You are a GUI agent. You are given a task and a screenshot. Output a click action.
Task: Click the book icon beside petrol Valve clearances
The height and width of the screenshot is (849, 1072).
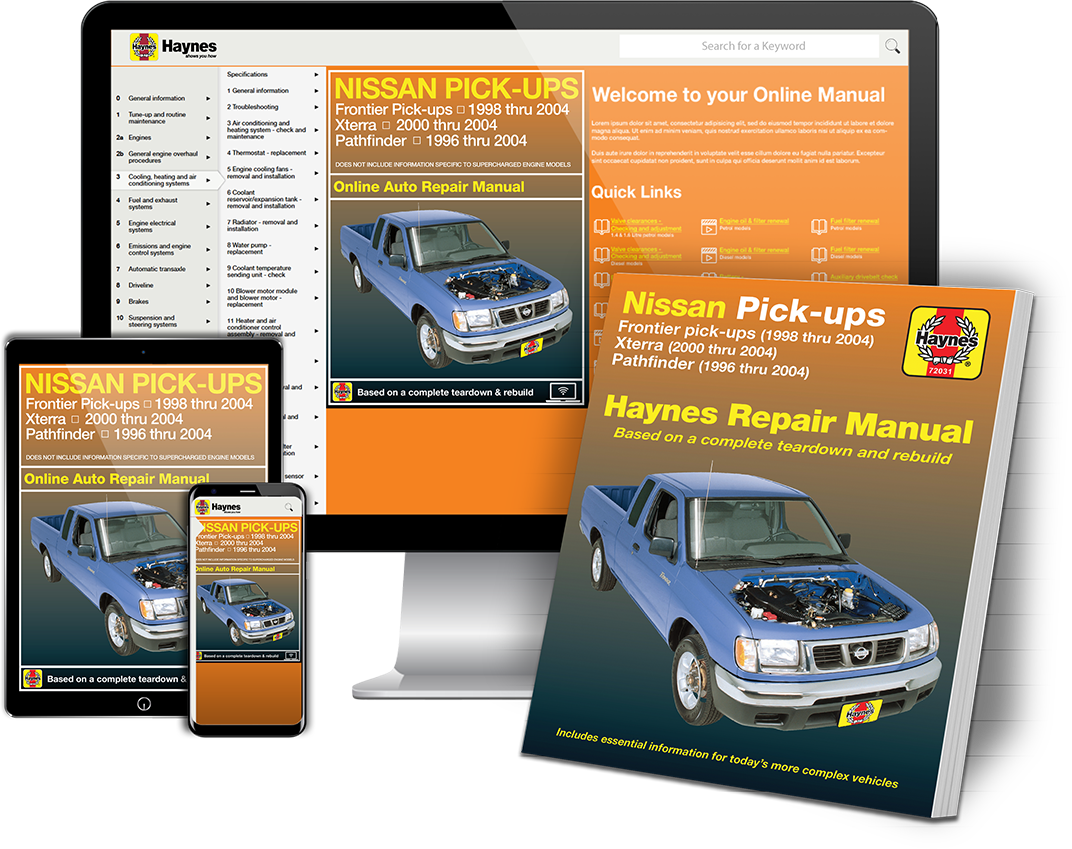601,227
